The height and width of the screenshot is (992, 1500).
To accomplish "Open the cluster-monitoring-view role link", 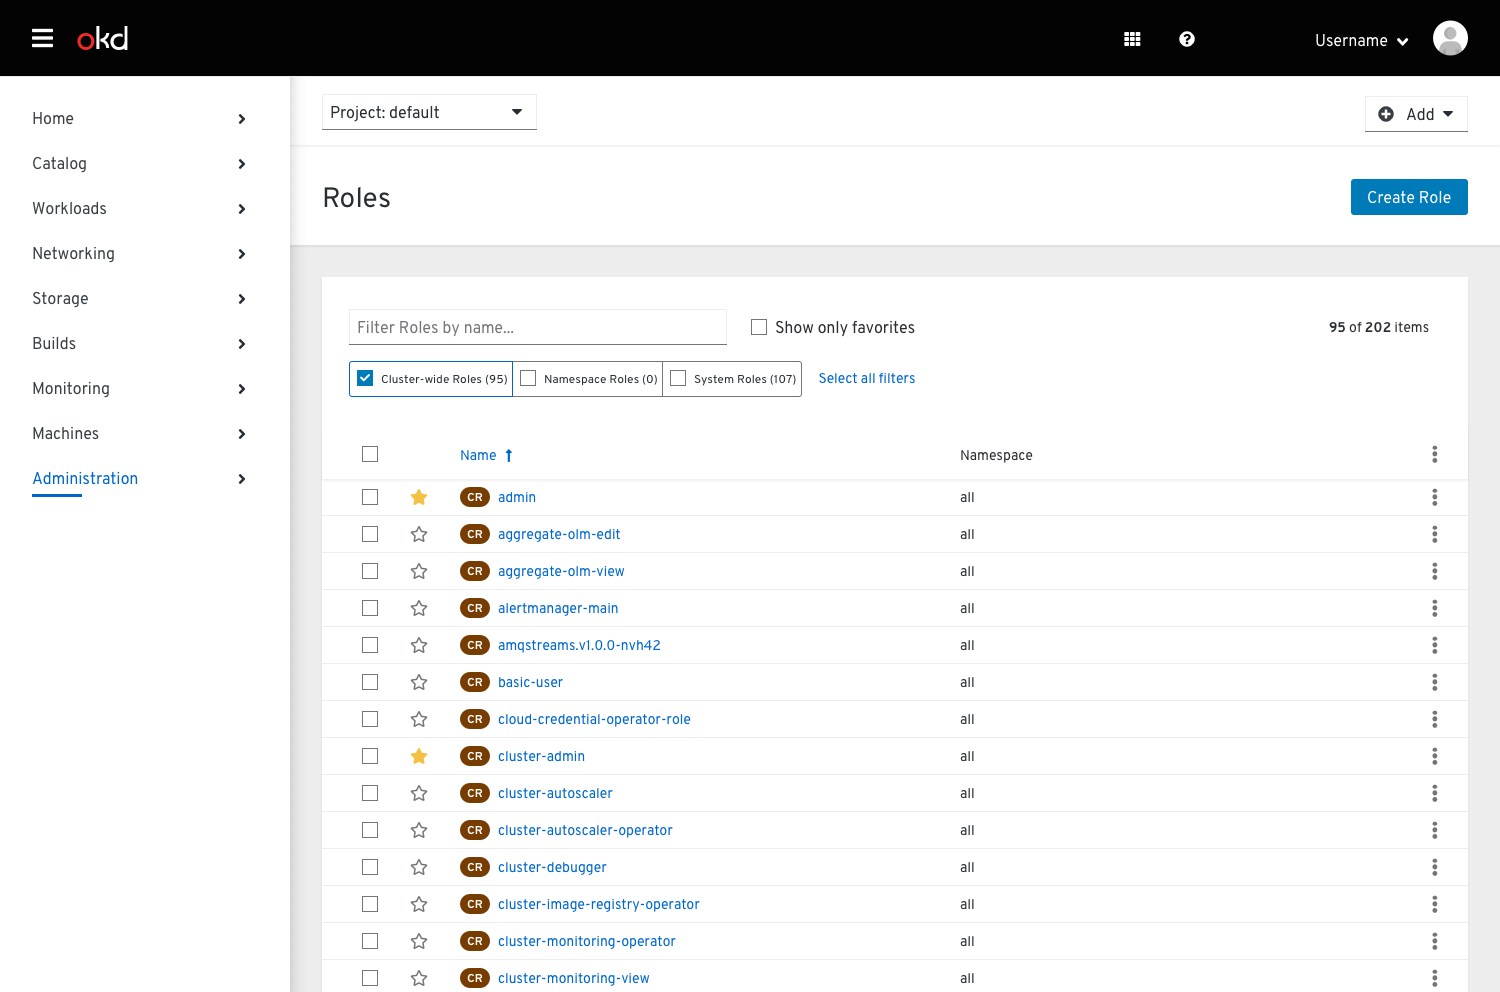I will pyautogui.click(x=574, y=978).
